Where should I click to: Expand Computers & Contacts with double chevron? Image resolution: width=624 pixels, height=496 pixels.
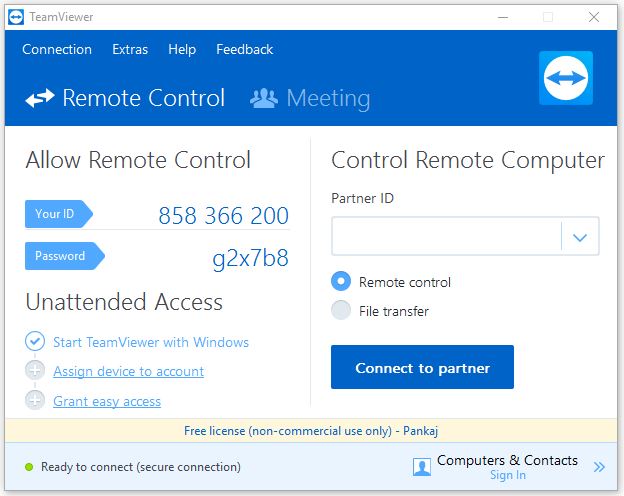tap(599, 467)
